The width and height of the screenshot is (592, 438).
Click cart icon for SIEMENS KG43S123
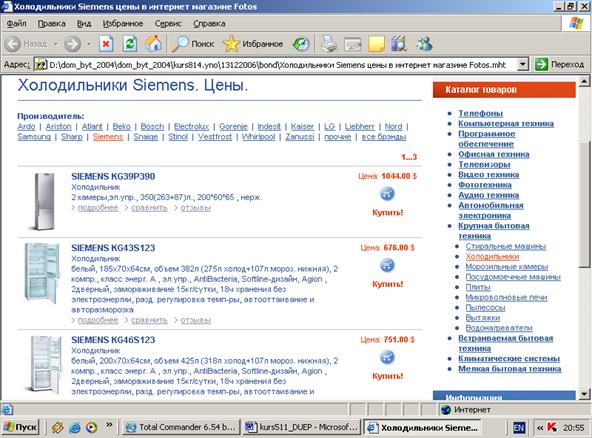coord(387,265)
